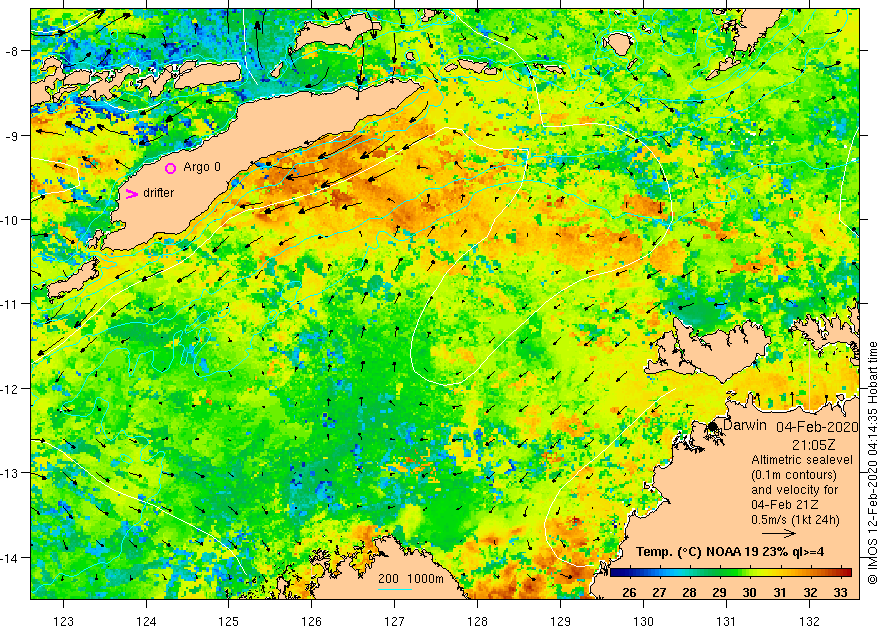Click the magenta drifter arrow marker

131,194
